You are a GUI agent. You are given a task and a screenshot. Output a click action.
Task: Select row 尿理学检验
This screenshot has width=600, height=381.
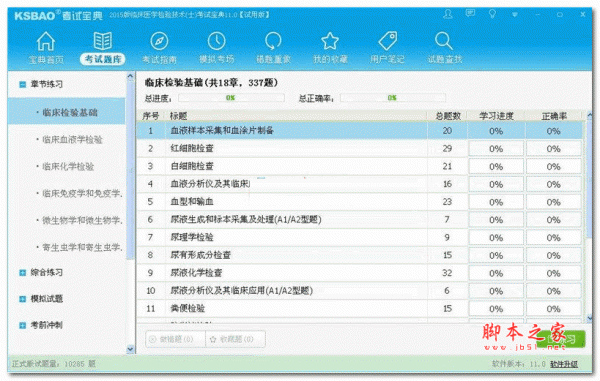tap(360, 238)
